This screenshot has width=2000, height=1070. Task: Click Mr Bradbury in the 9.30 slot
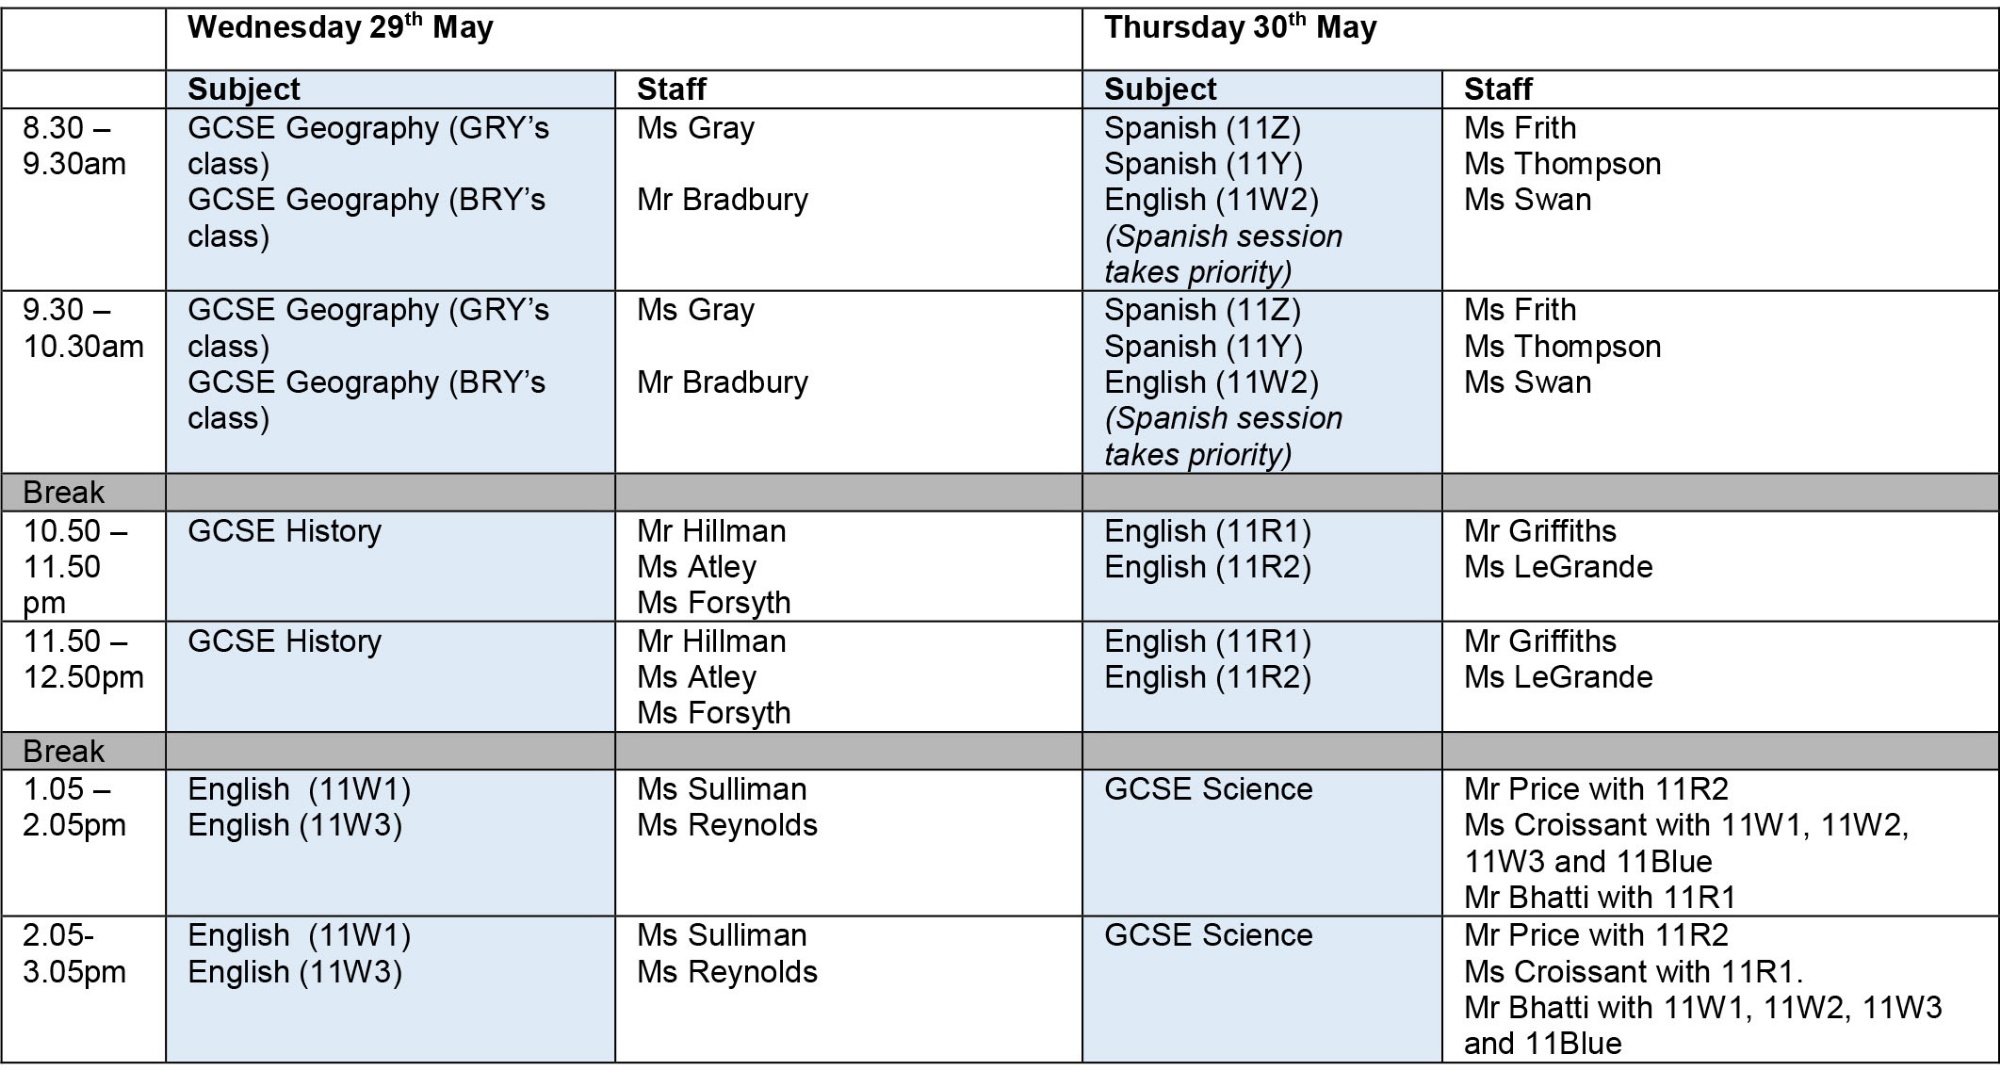[723, 382]
